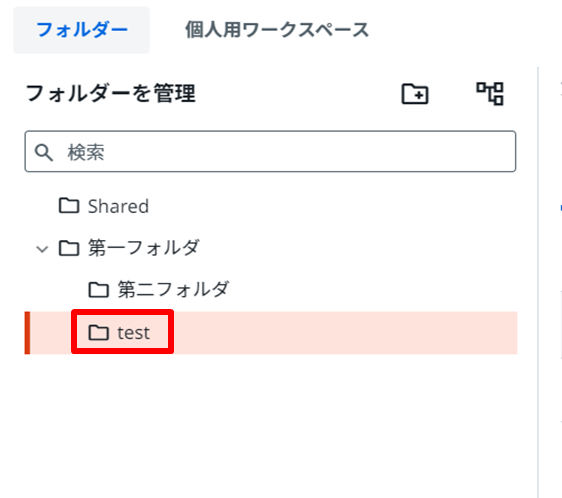This screenshot has width=562, height=498.
Task: Select the 第二フォルダ subfolder label
Action: [x=173, y=290]
